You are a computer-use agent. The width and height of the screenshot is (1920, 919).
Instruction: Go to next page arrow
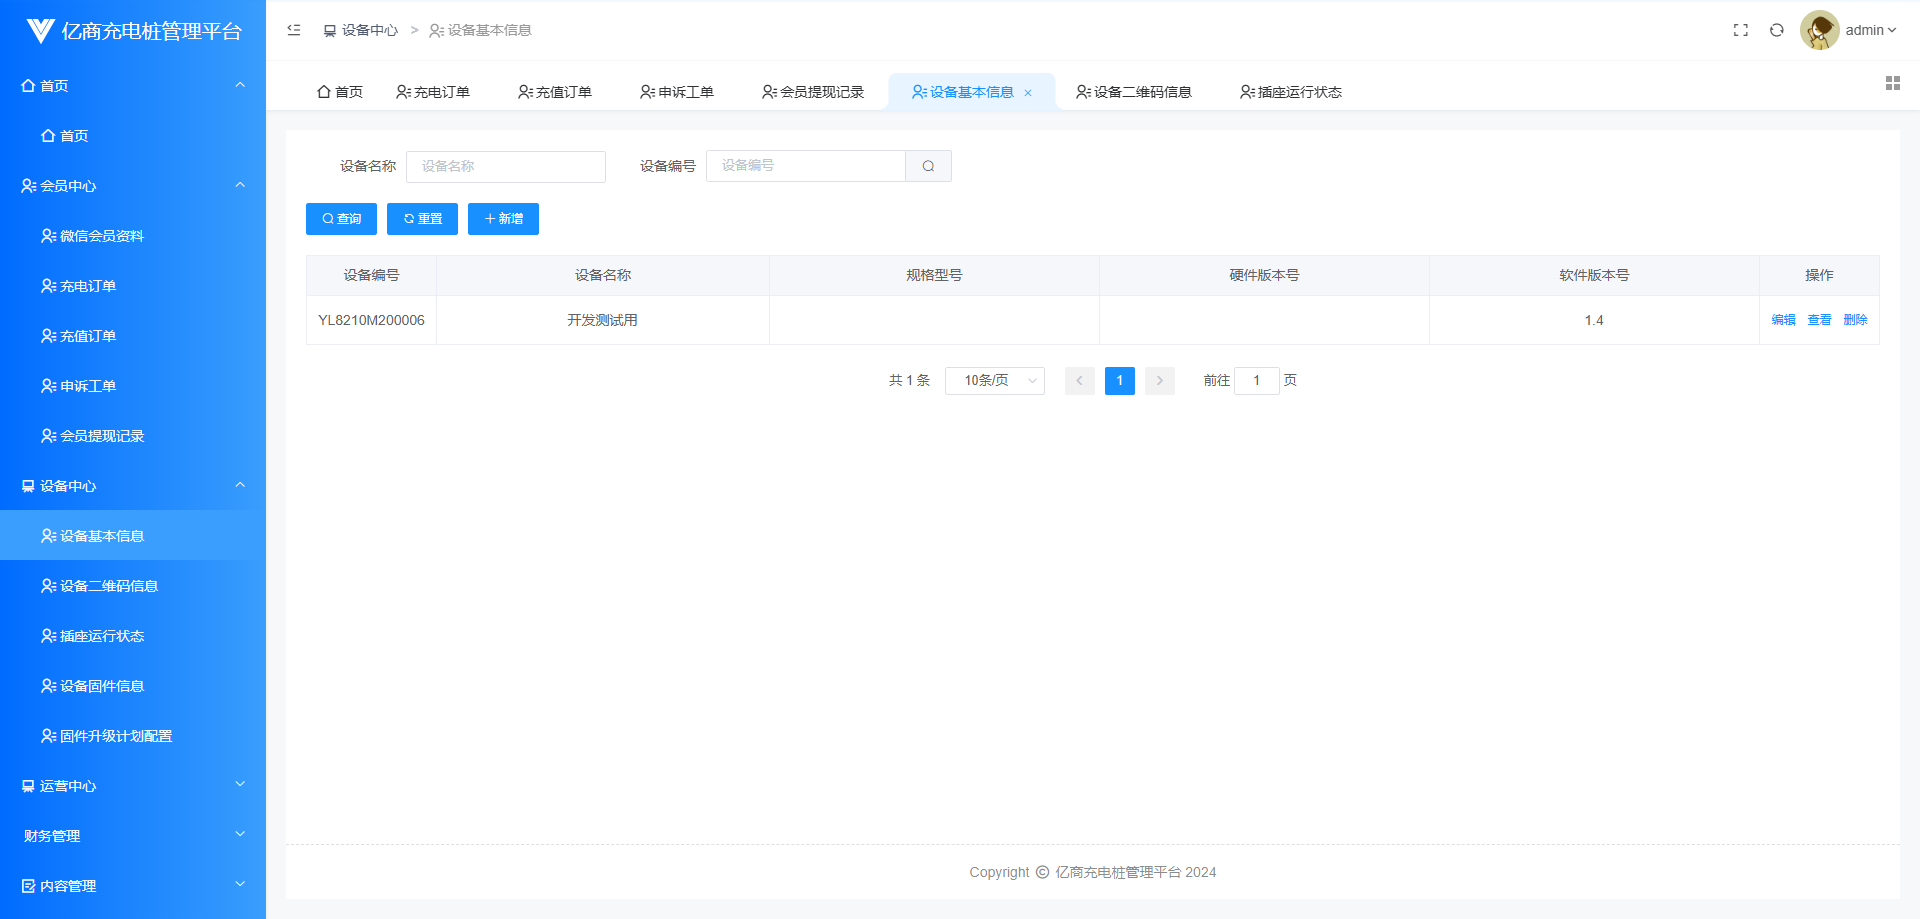tap(1159, 381)
